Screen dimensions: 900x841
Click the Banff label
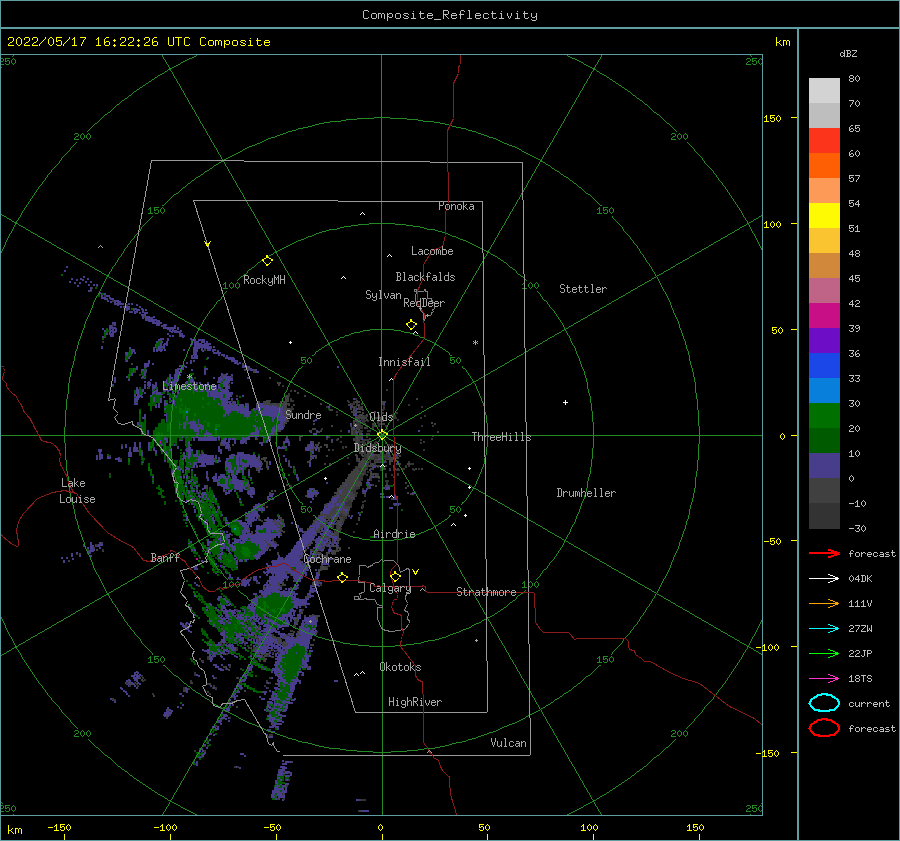pyautogui.click(x=165, y=558)
